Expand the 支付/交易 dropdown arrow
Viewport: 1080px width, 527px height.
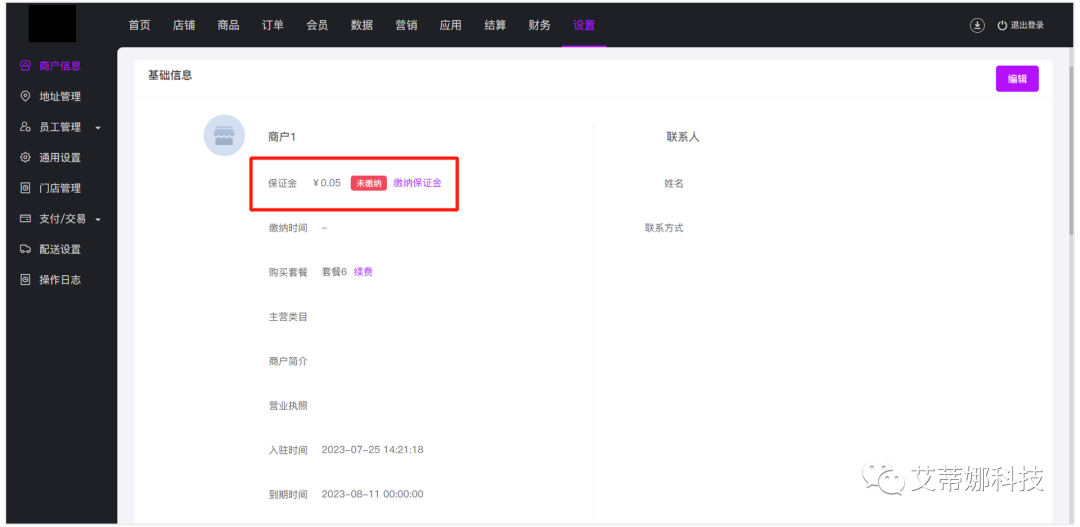pyautogui.click(x=98, y=220)
